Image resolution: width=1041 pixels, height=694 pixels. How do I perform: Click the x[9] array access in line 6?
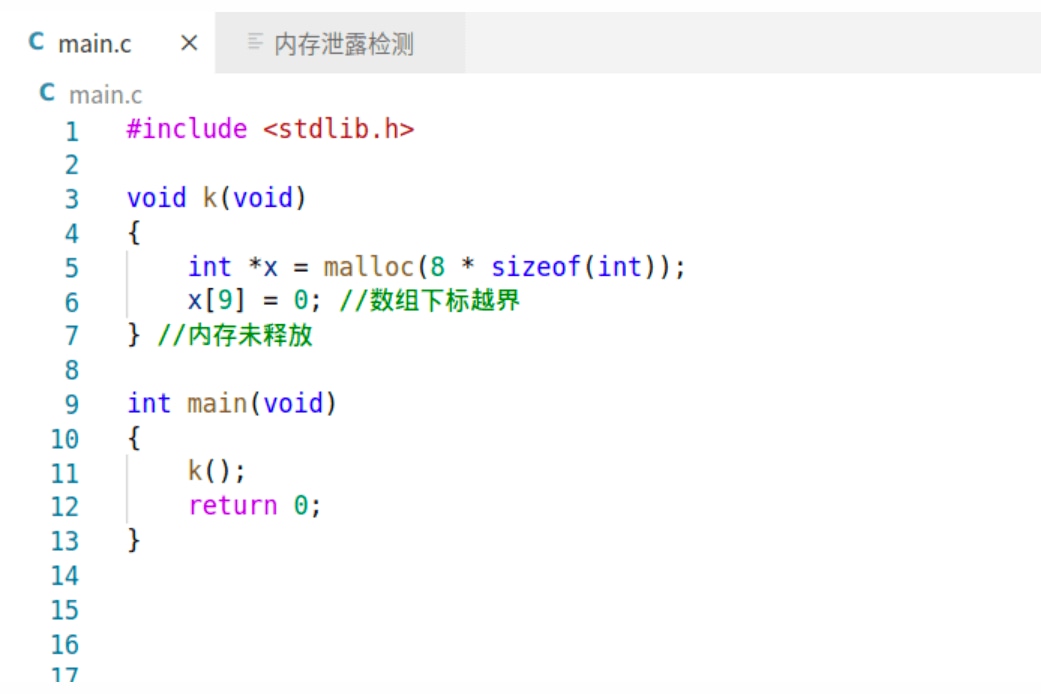click(x=216, y=301)
